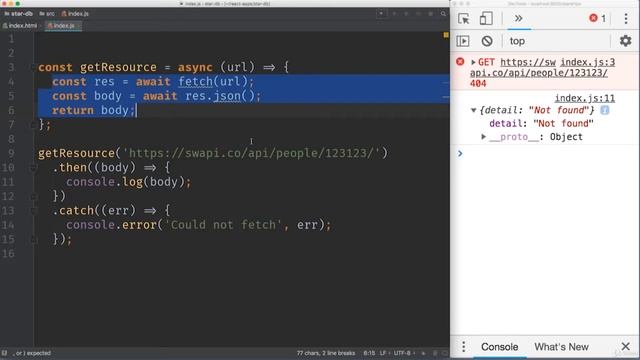This screenshot has height=360, width=640.
Task: Switch to the What's New tab
Action: 561,347
